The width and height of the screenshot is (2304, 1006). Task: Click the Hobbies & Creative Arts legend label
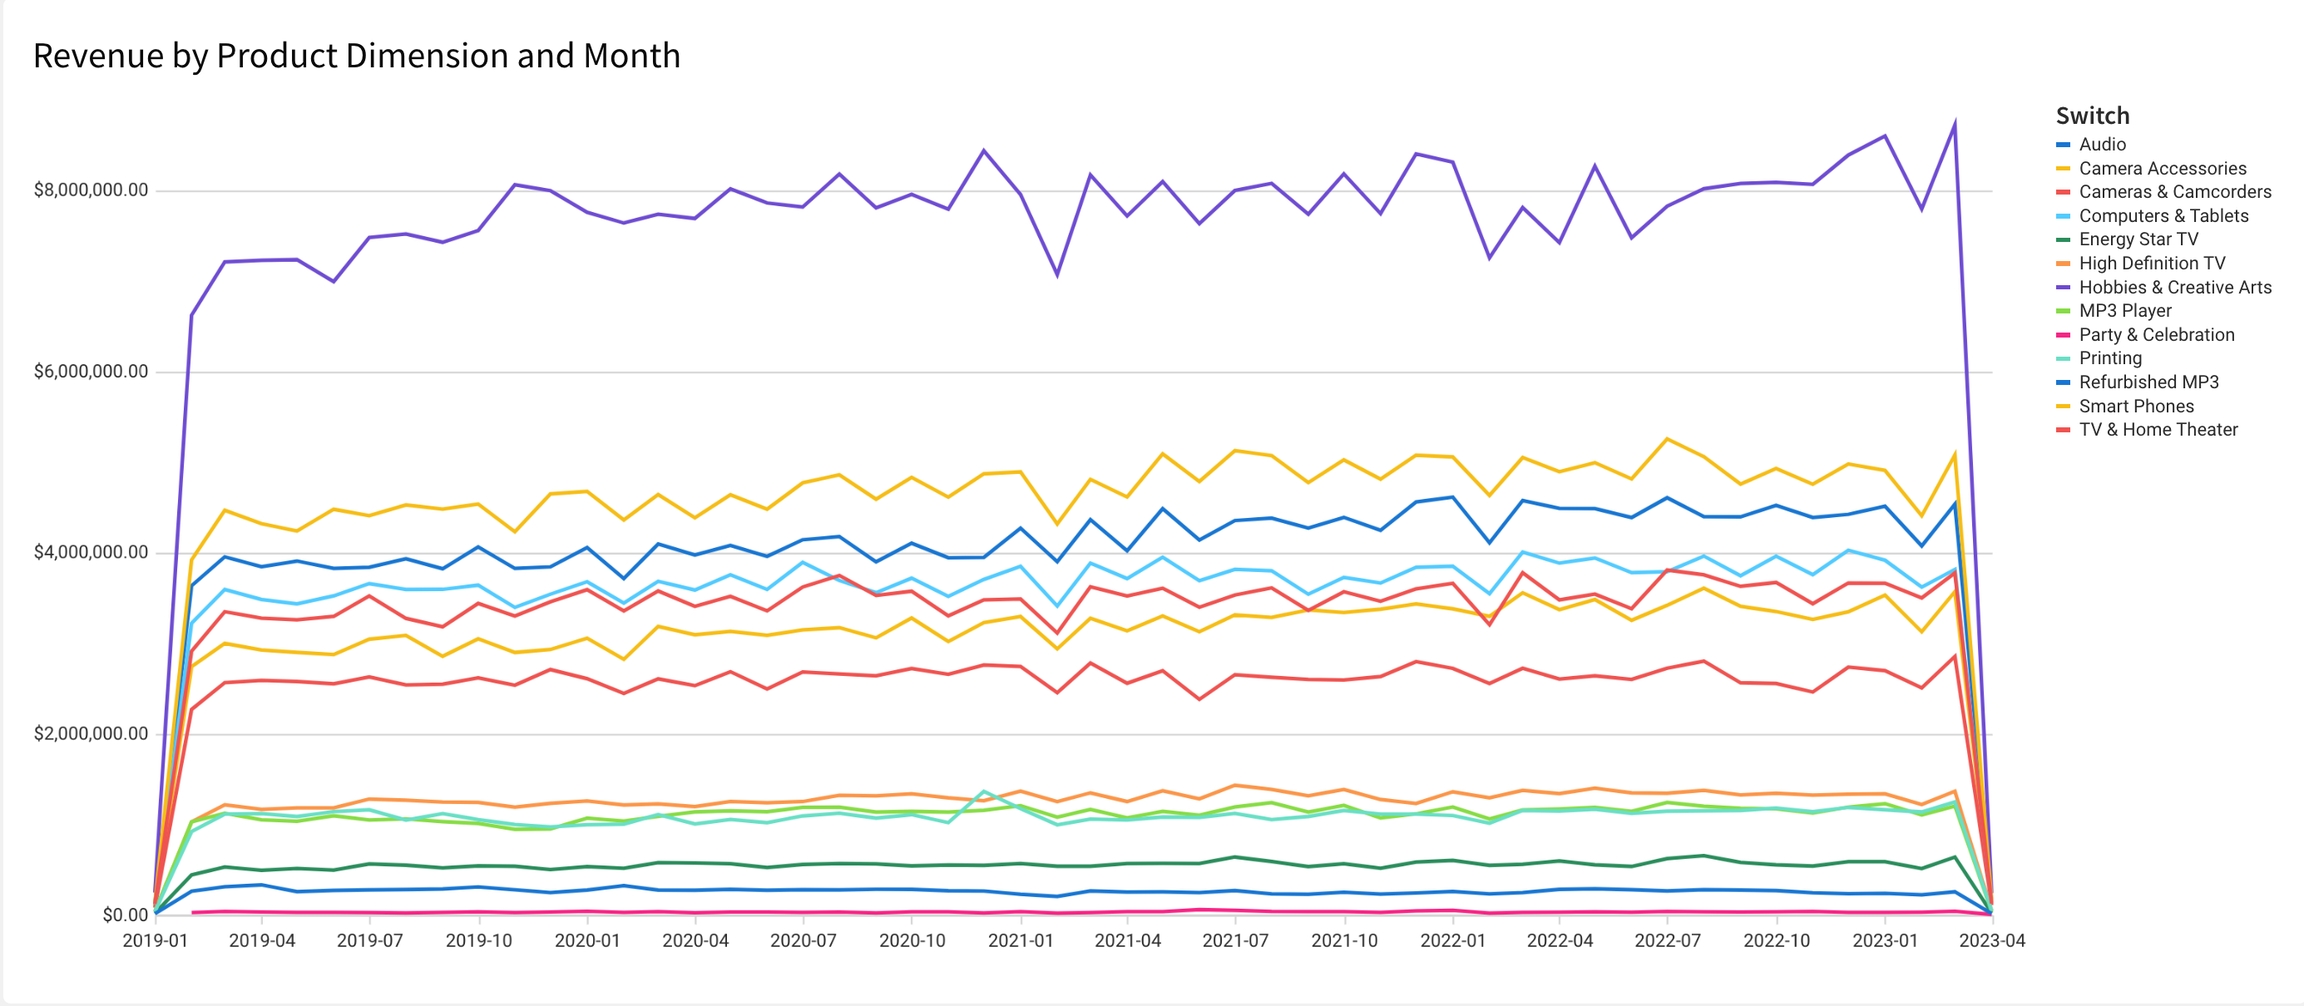click(x=2175, y=288)
